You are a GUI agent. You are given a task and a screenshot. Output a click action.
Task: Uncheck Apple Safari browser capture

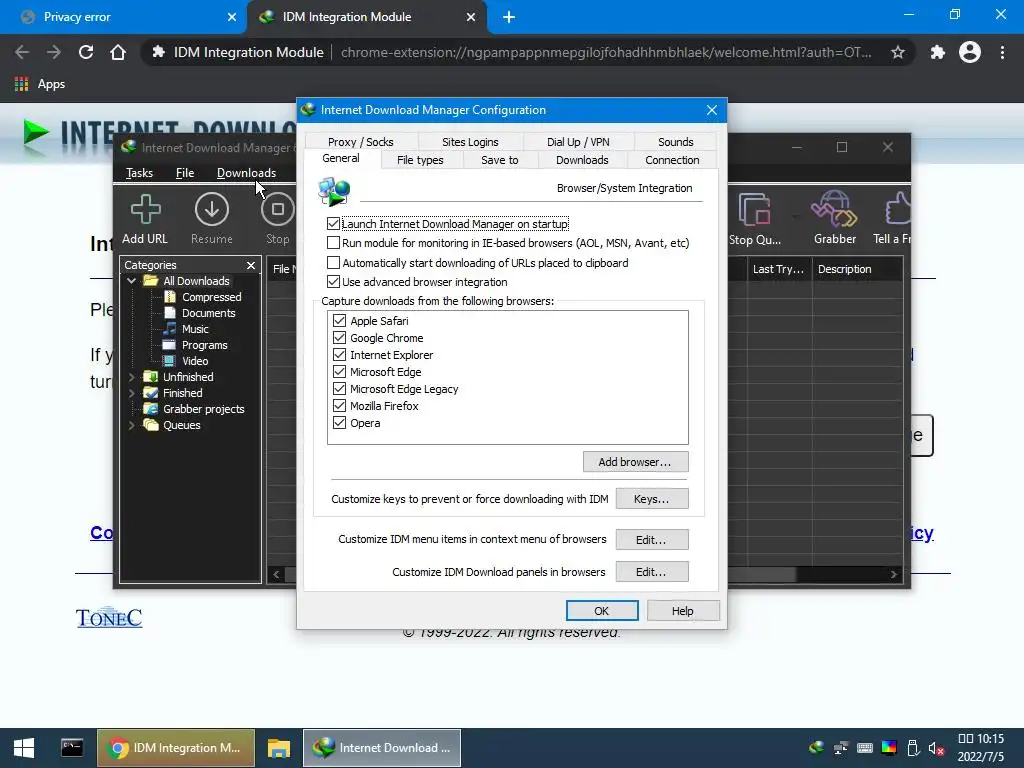click(x=339, y=321)
